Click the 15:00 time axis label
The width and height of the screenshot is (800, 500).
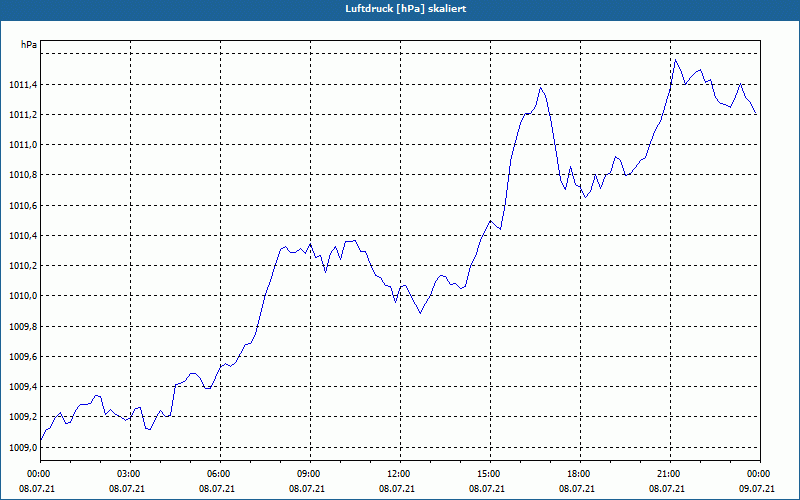pyautogui.click(x=490, y=474)
